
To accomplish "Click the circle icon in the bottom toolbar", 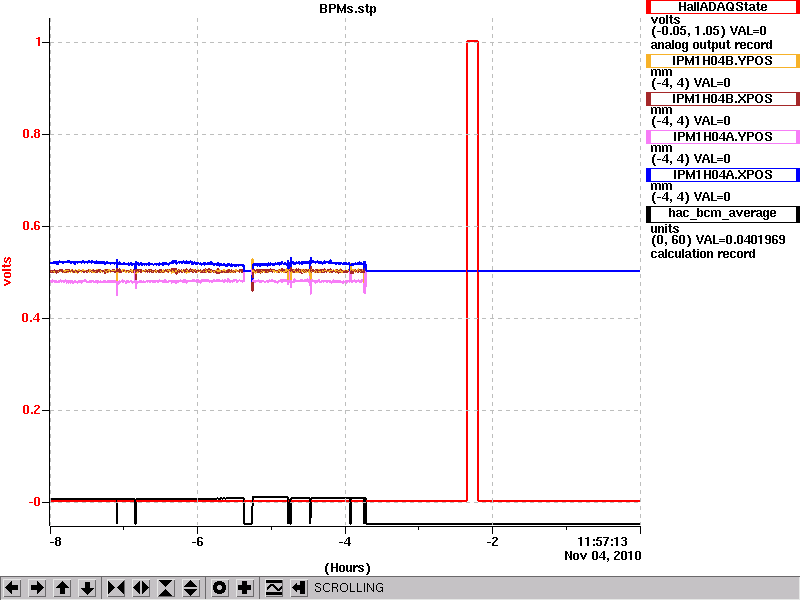I will (x=219, y=588).
